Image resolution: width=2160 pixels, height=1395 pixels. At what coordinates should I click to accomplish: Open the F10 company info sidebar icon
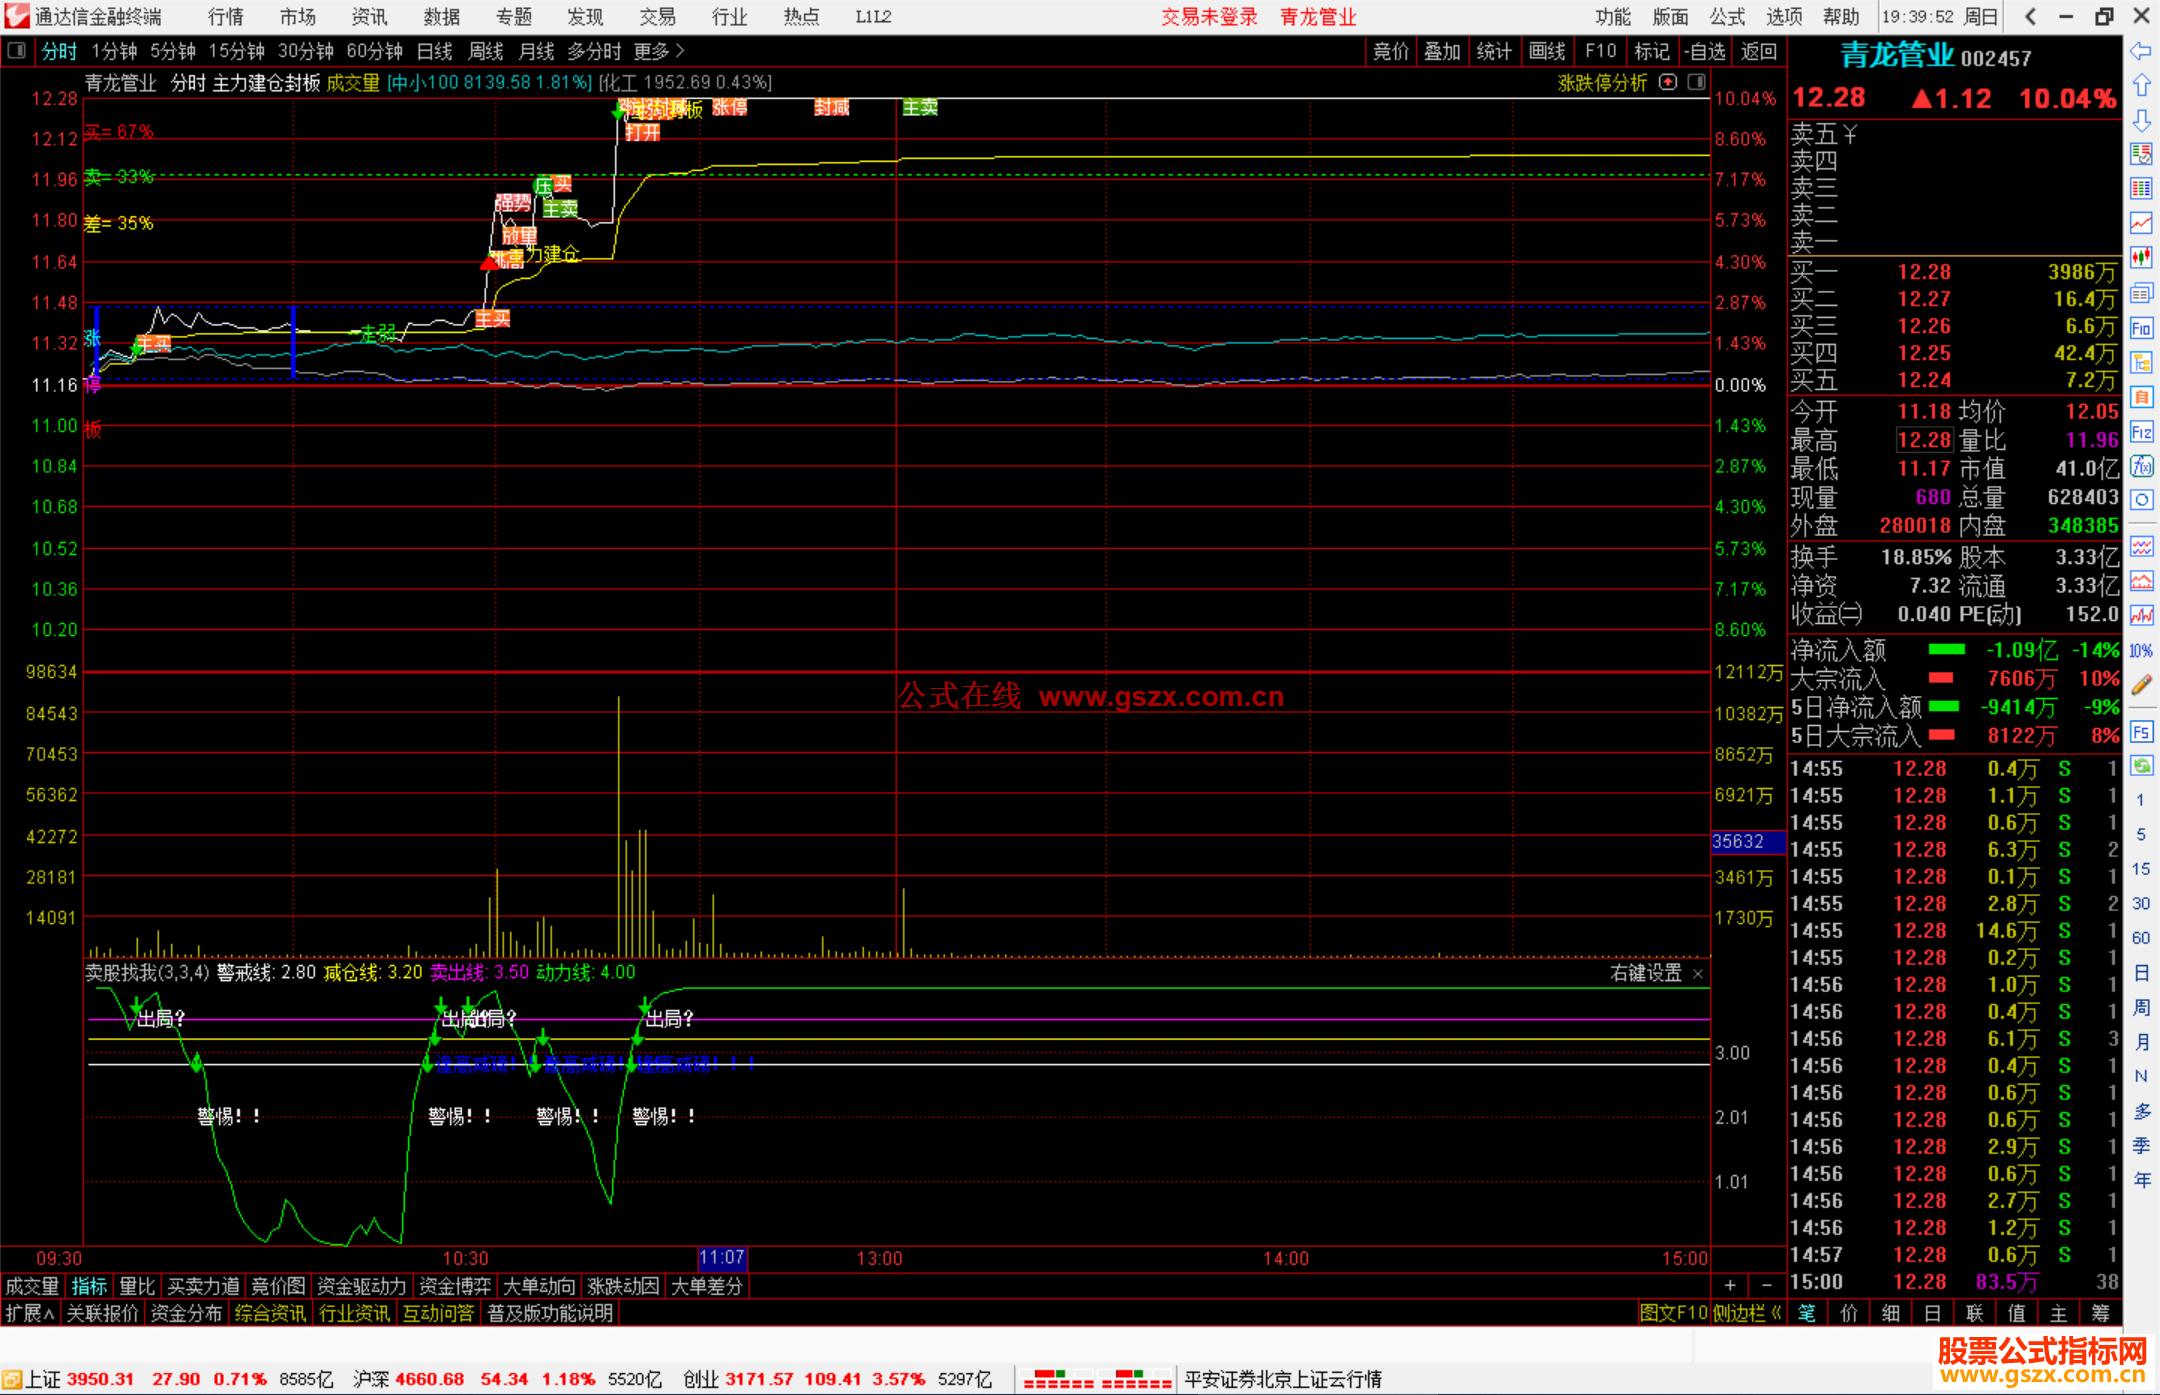[x=2141, y=328]
